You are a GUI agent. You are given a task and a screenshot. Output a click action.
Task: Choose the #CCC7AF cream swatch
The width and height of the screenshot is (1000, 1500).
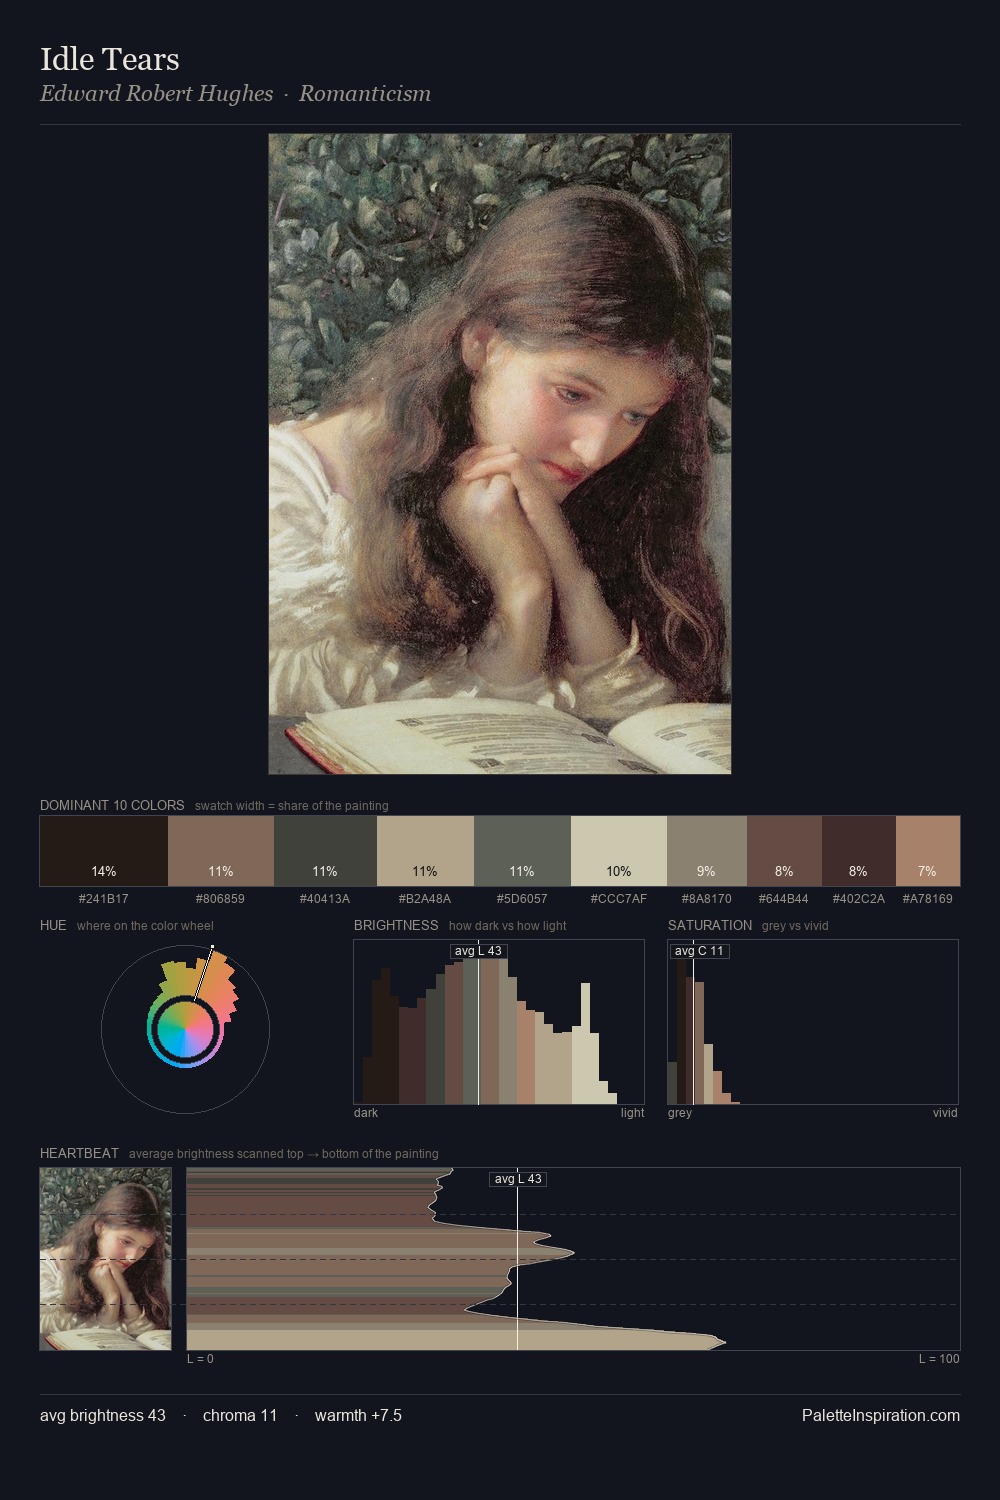point(619,851)
